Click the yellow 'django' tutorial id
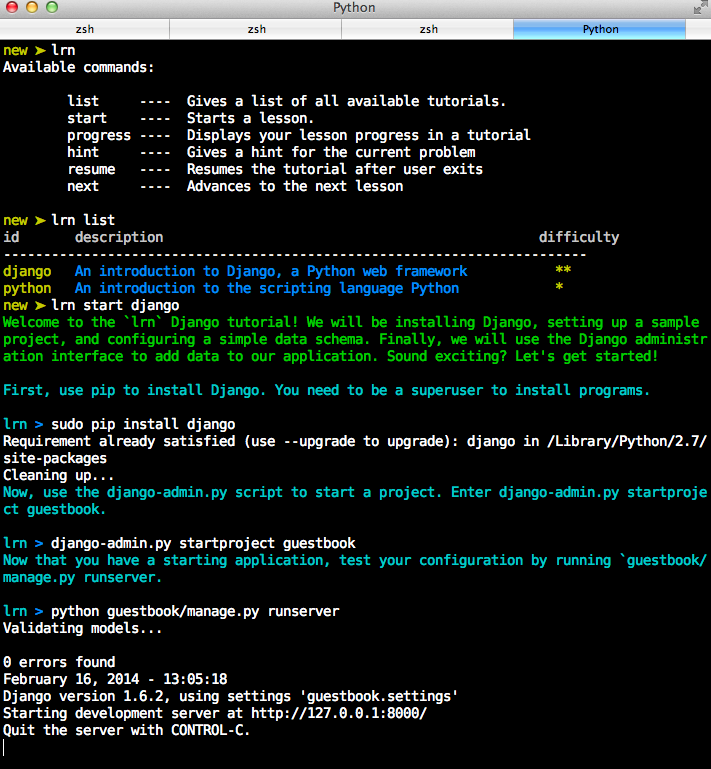Screen dimensions: 711x769 (27, 271)
